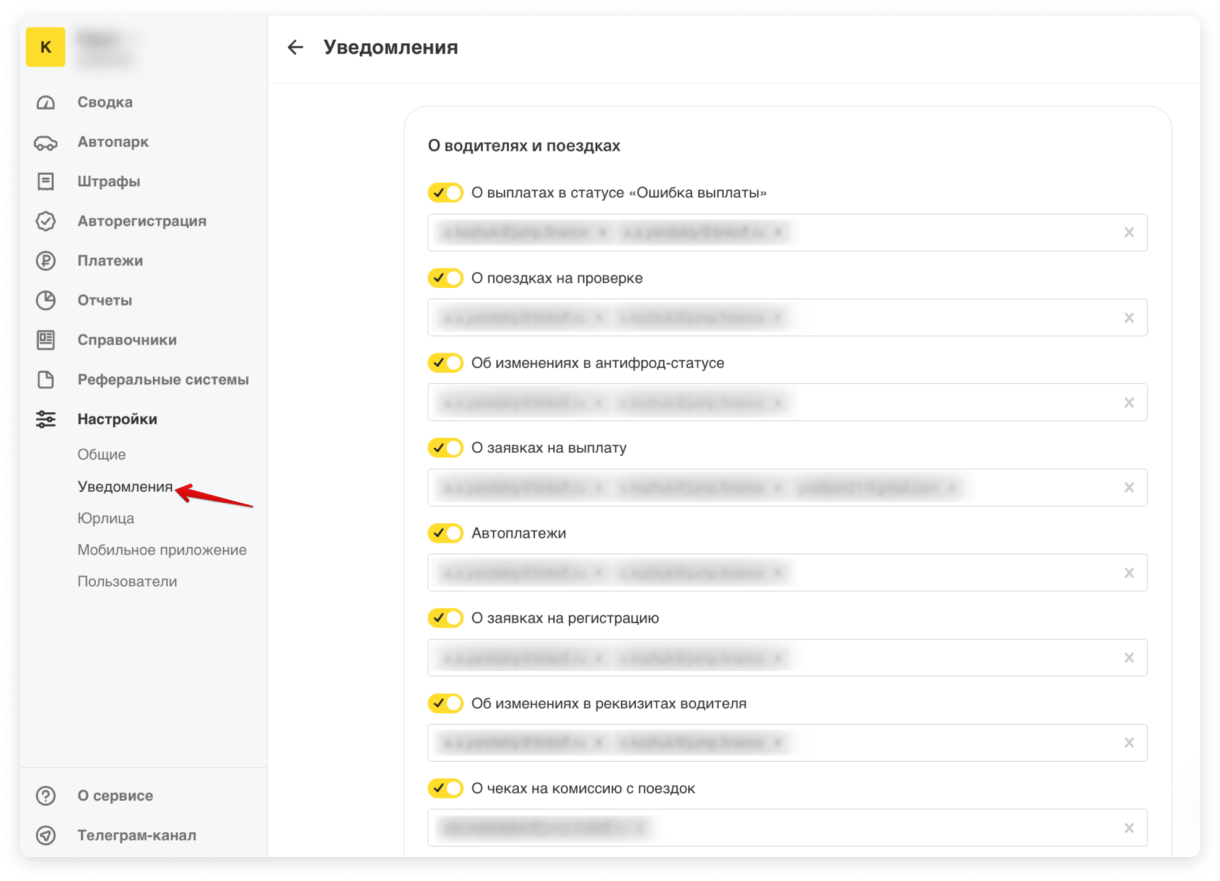Click the checkmark badge icon for Авторегистрация
This screenshot has height=881, width=1220.
coord(46,221)
